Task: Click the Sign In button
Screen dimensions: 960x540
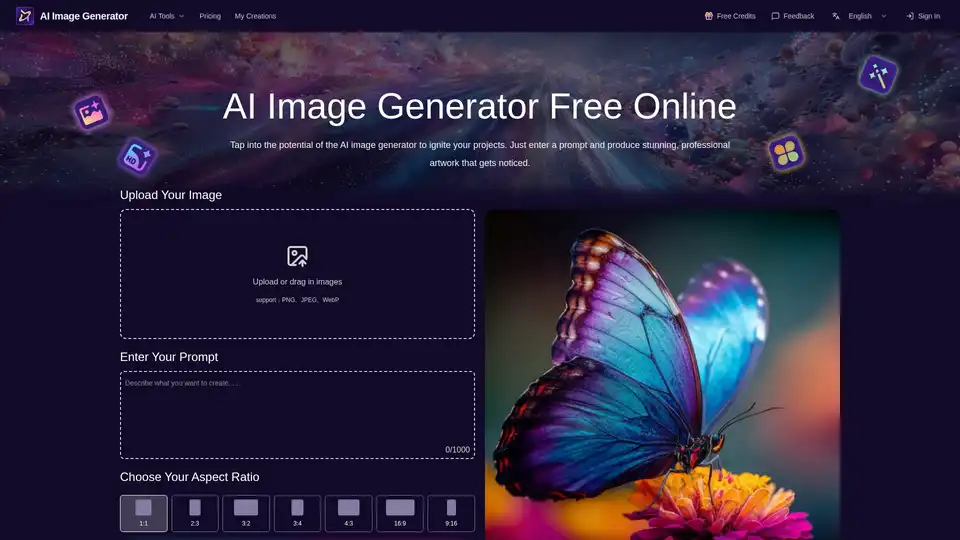Action: point(923,16)
